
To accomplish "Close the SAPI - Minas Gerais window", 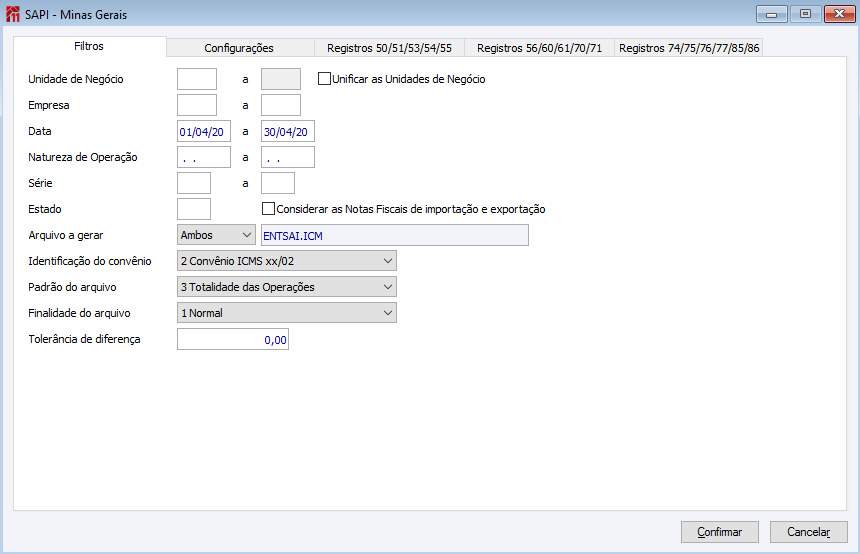I will (x=840, y=14).
